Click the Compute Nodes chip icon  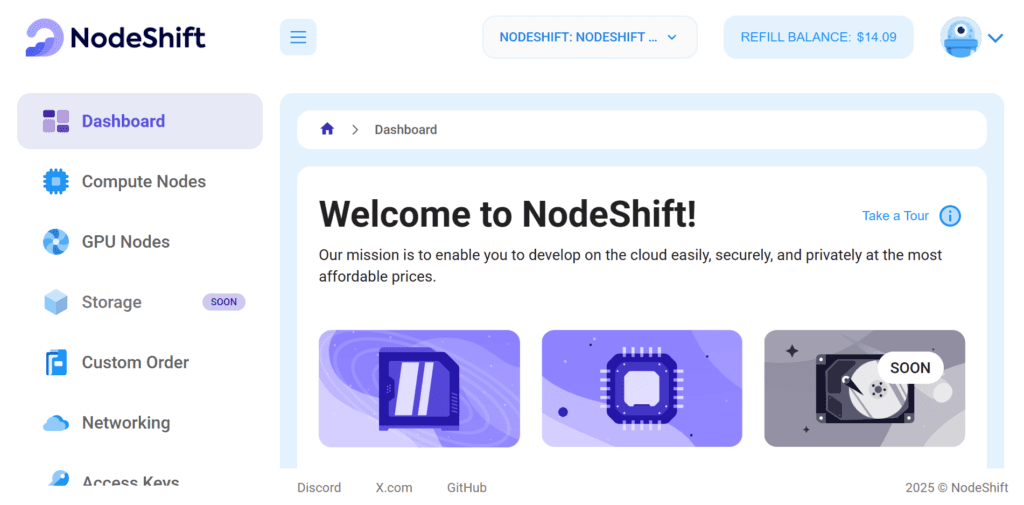[56, 182]
